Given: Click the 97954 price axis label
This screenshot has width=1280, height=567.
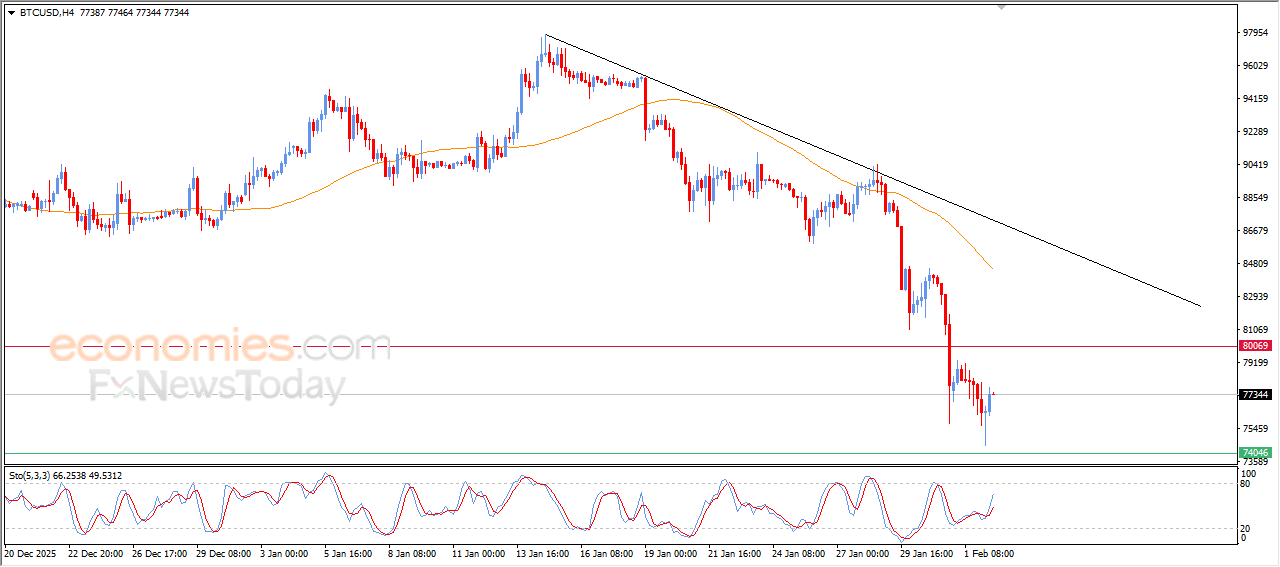Looking at the screenshot, I should tap(1255, 33).
